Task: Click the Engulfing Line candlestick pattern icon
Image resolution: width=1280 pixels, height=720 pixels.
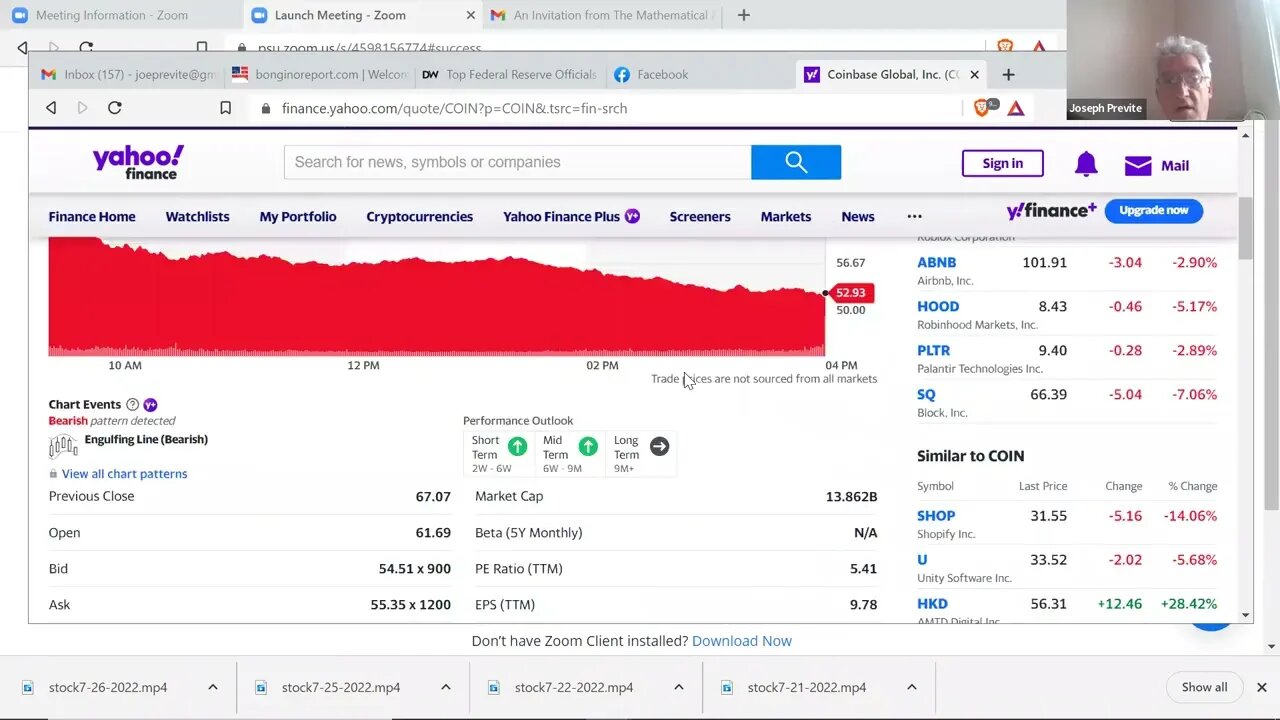Action: (63, 446)
